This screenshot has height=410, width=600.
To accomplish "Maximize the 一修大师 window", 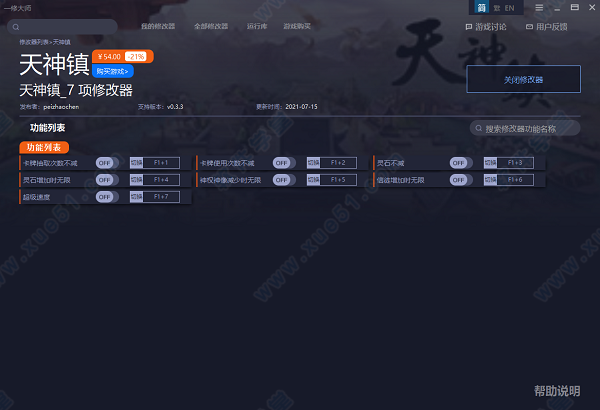I will point(575,8).
